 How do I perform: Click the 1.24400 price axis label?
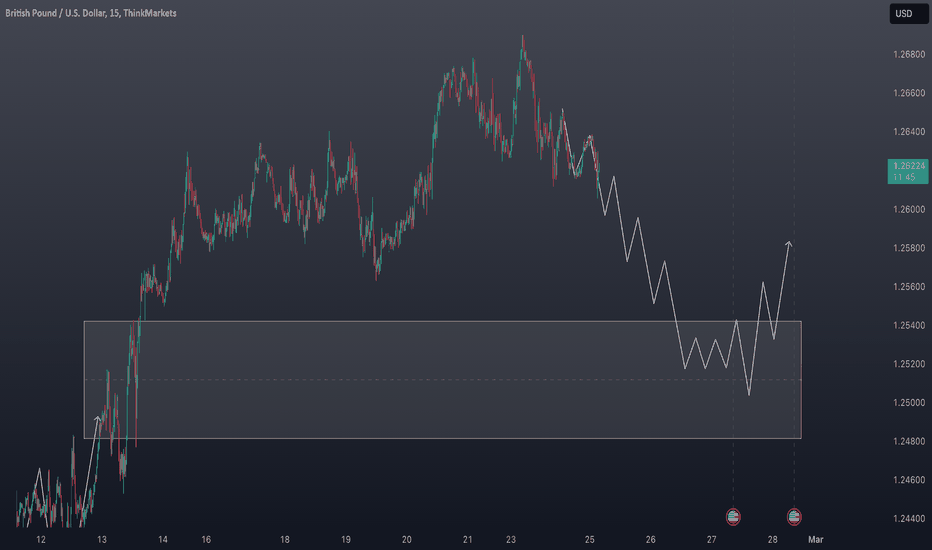pos(909,518)
